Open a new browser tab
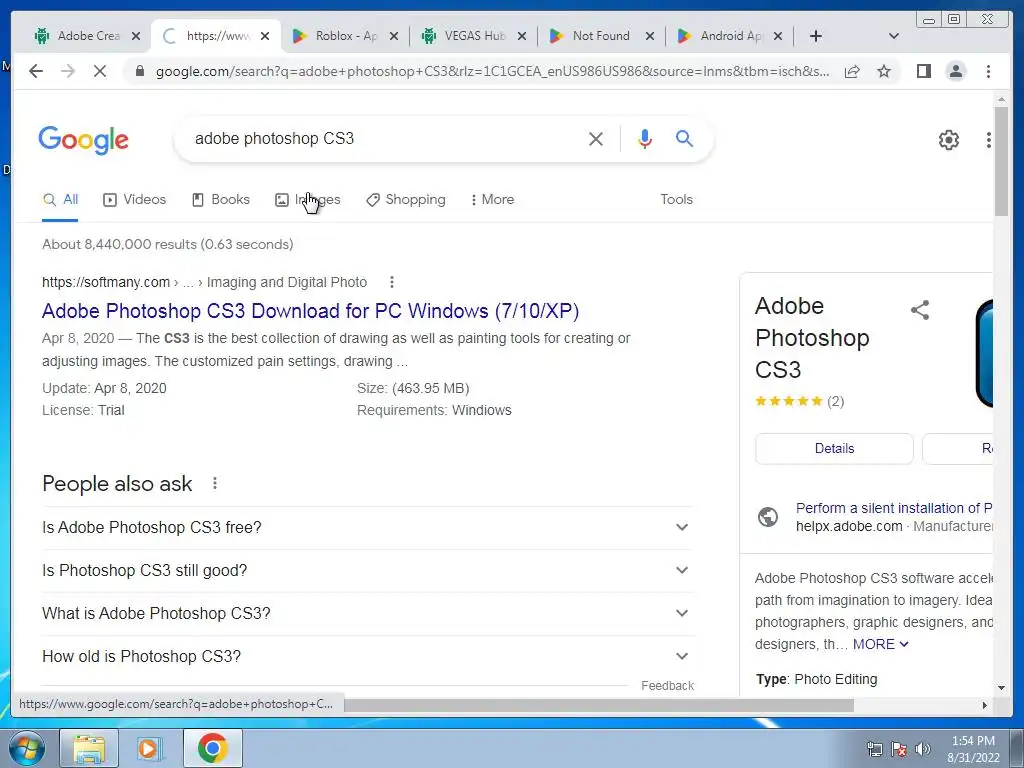 pos(816,37)
